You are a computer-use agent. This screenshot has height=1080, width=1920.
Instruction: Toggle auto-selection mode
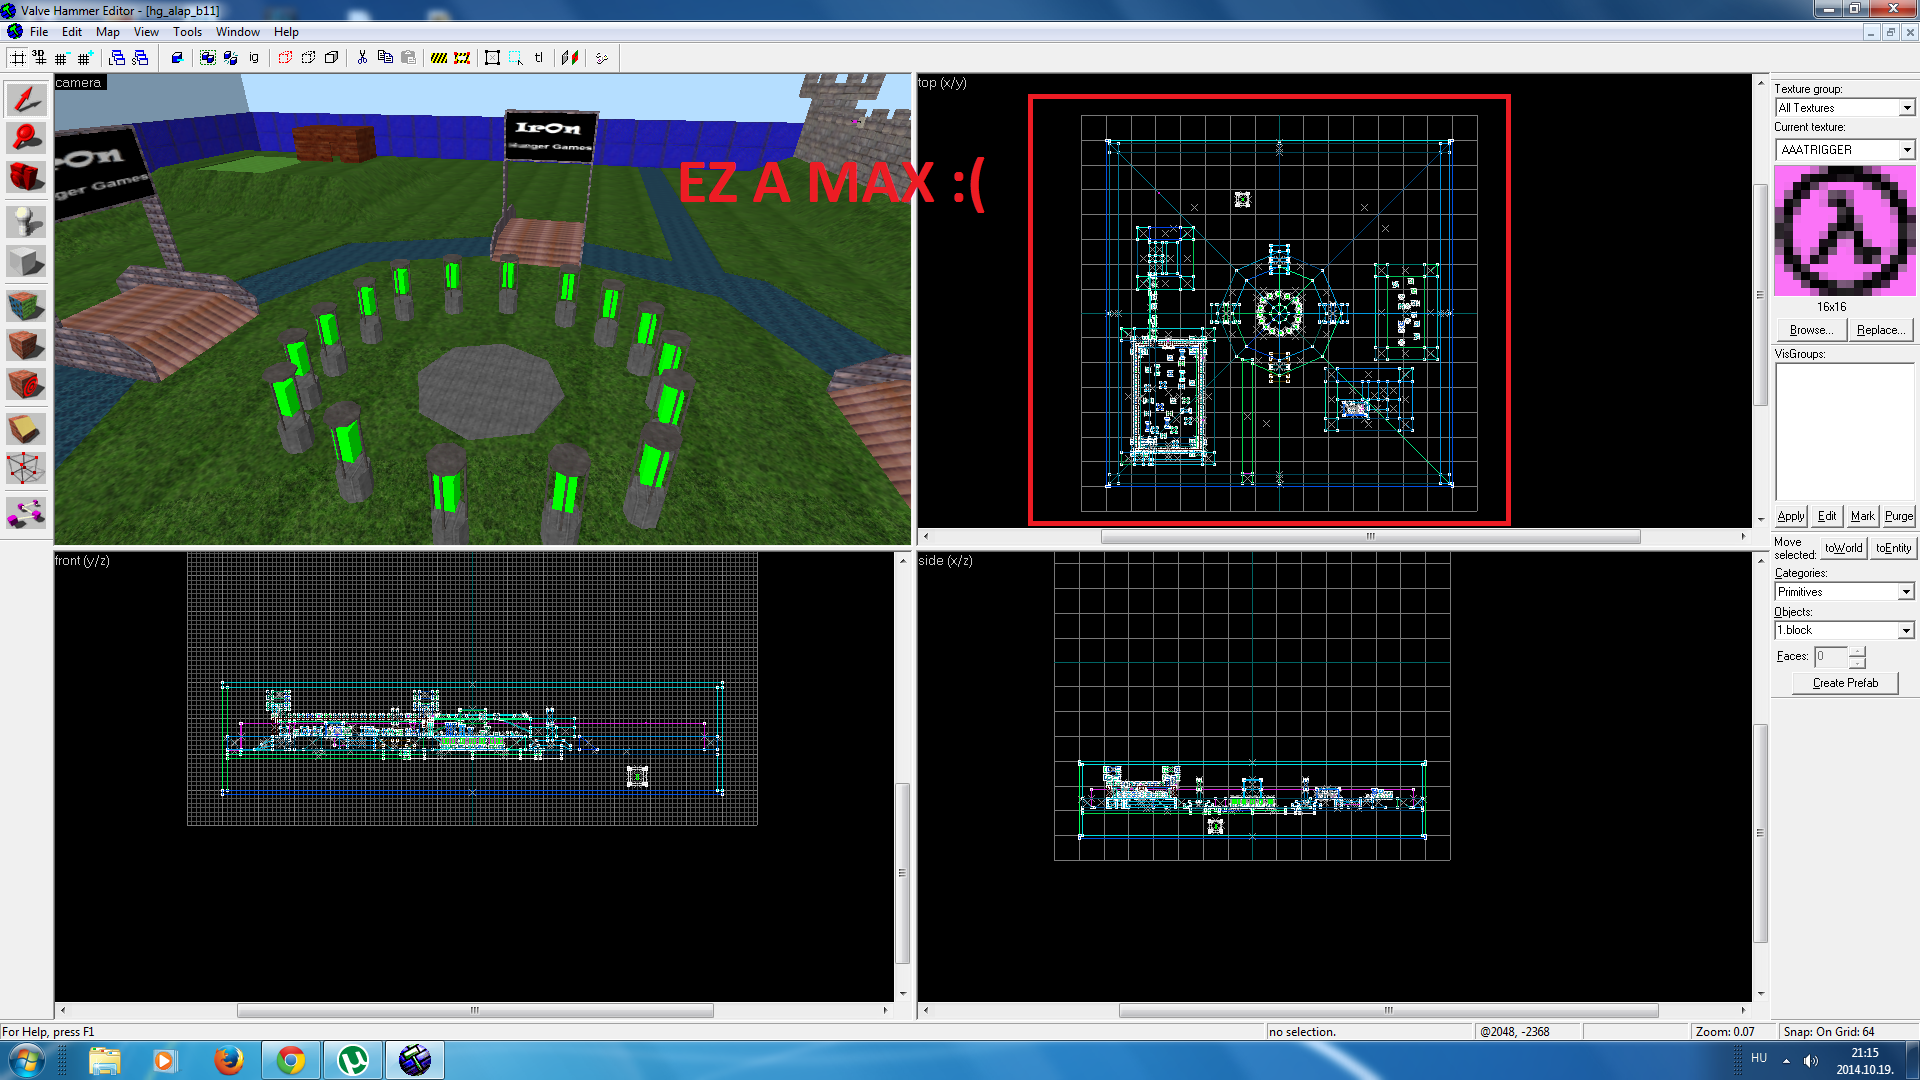[516, 58]
